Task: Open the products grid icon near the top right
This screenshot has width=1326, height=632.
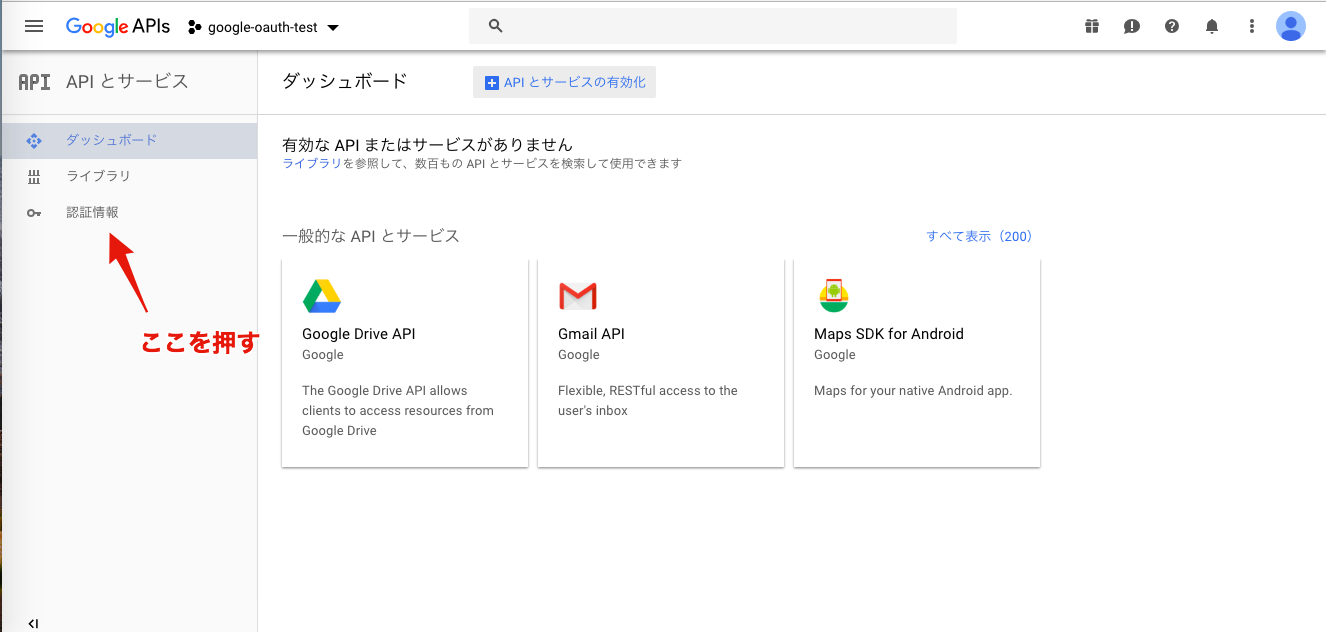Action: tap(1091, 26)
